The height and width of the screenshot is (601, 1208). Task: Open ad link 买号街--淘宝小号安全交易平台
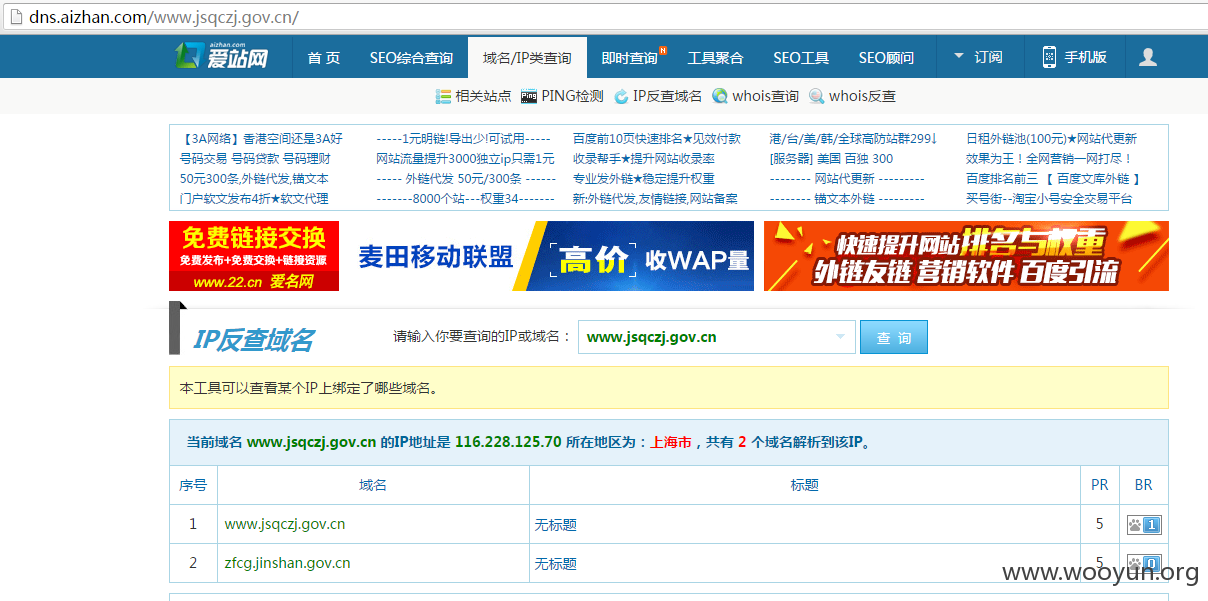click(1049, 199)
